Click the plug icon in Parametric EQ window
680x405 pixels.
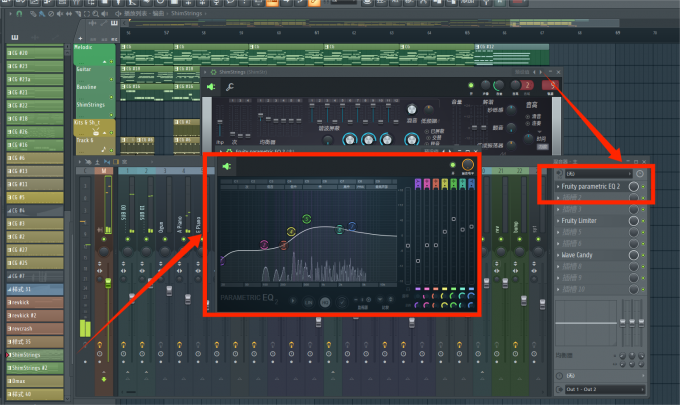227,165
